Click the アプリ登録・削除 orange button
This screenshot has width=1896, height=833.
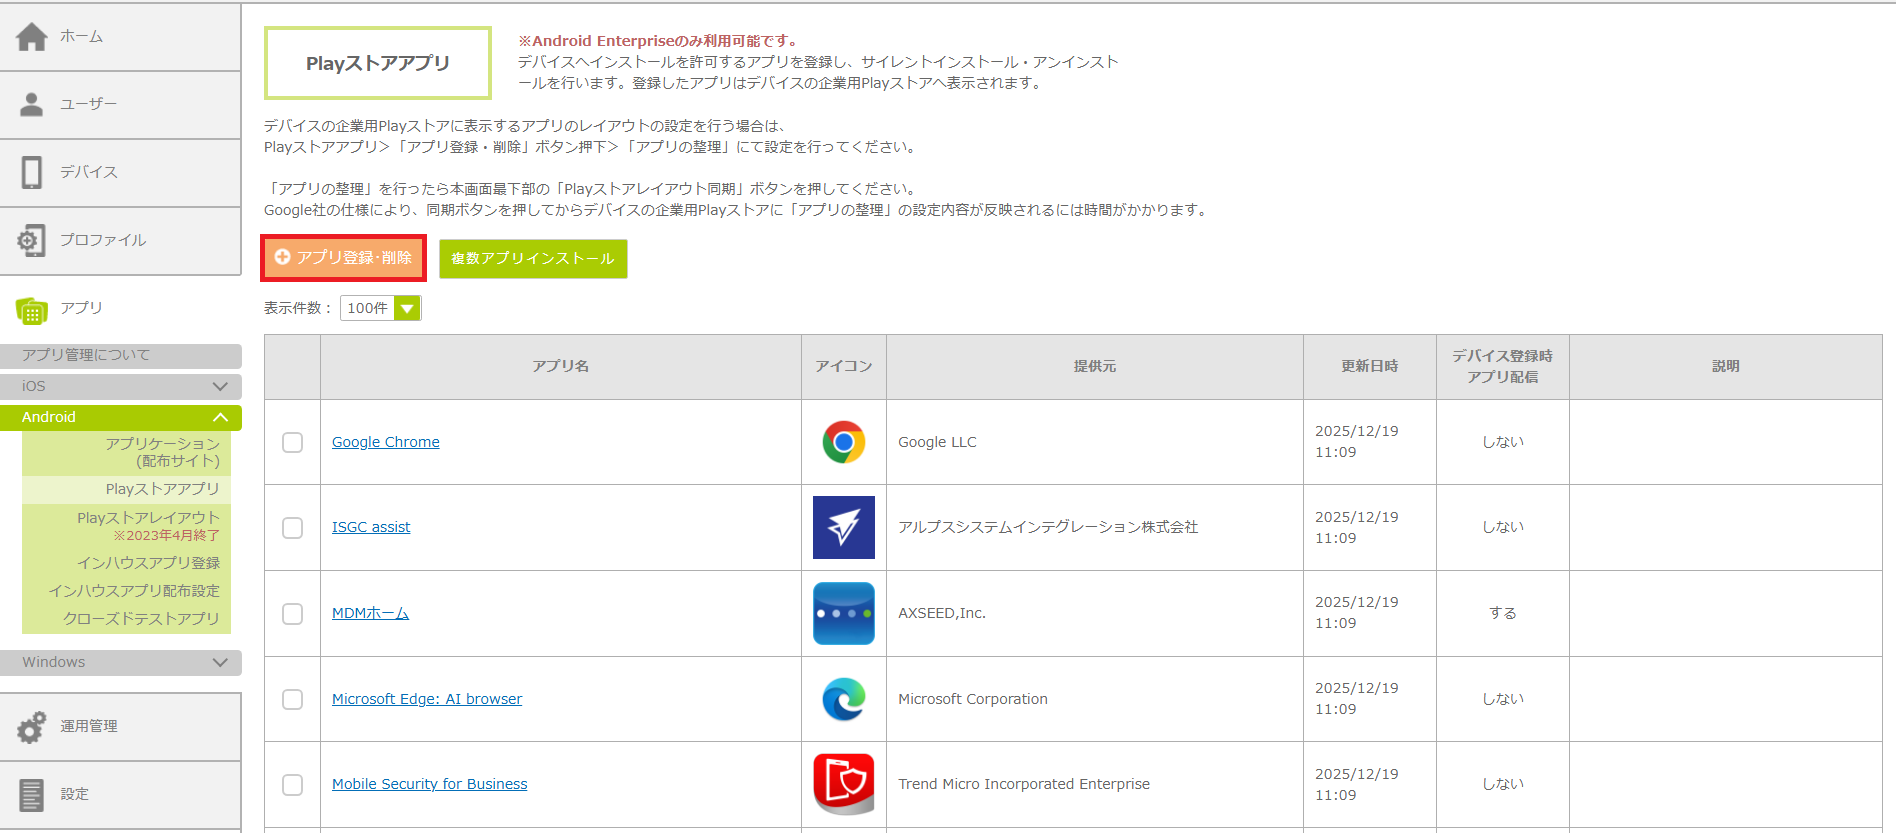pyautogui.click(x=344, y=258)
